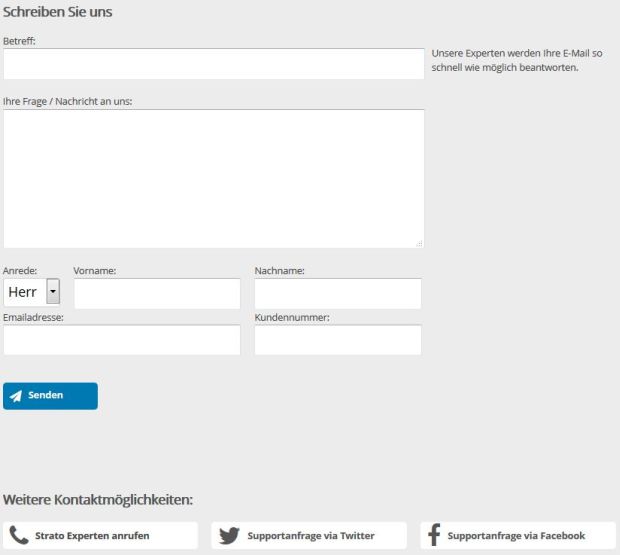
Task: Select the Emailadresse input field
Action: point(122,340)
